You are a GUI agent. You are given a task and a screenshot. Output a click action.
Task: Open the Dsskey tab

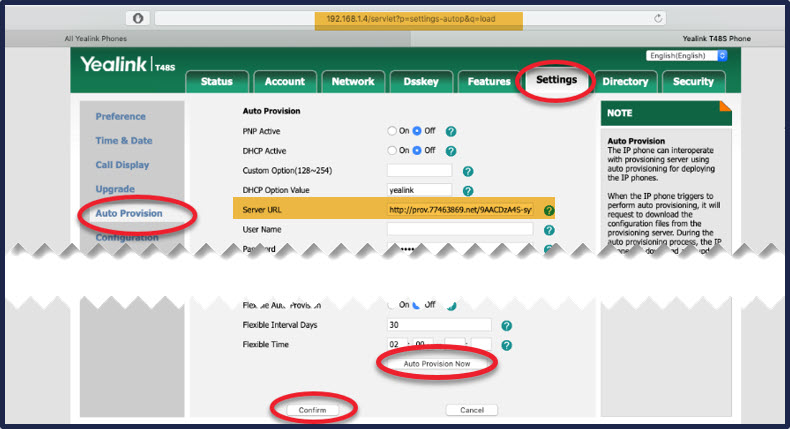[421, 82]
